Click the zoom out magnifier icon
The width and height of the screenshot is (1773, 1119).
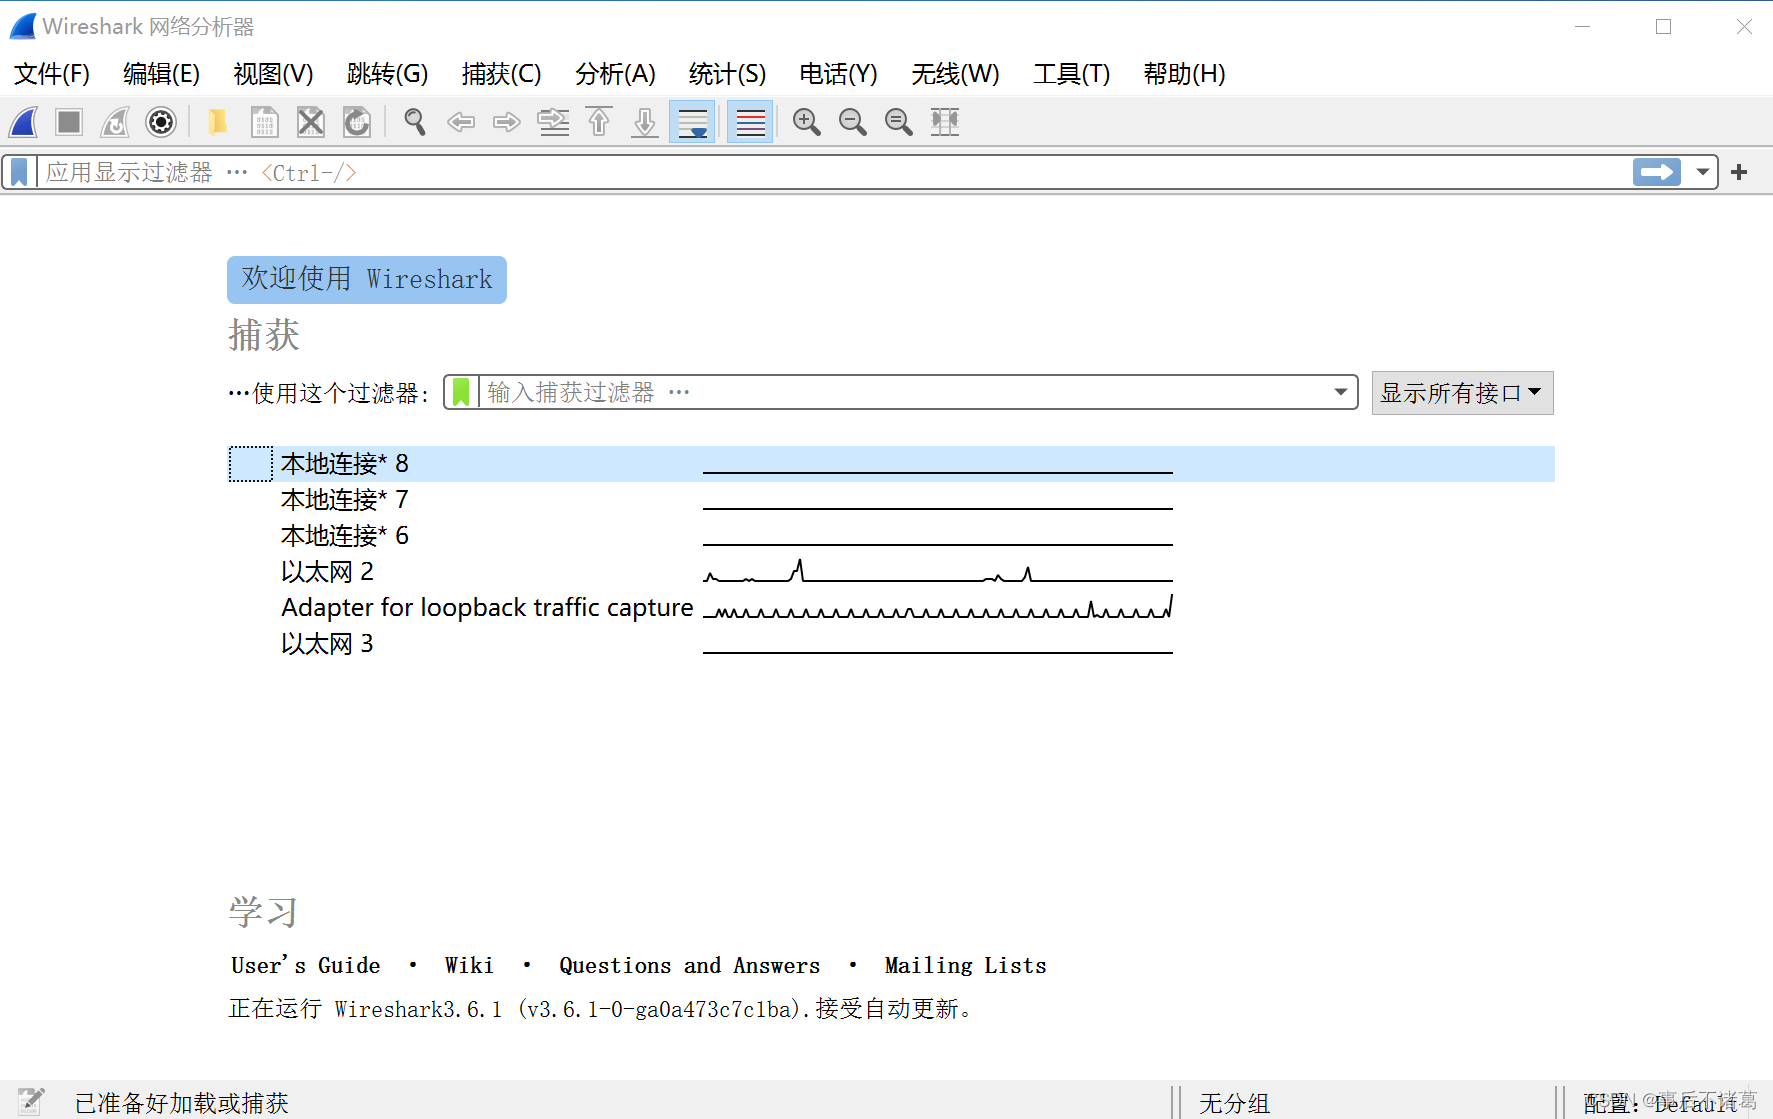[x=852, y=122]
